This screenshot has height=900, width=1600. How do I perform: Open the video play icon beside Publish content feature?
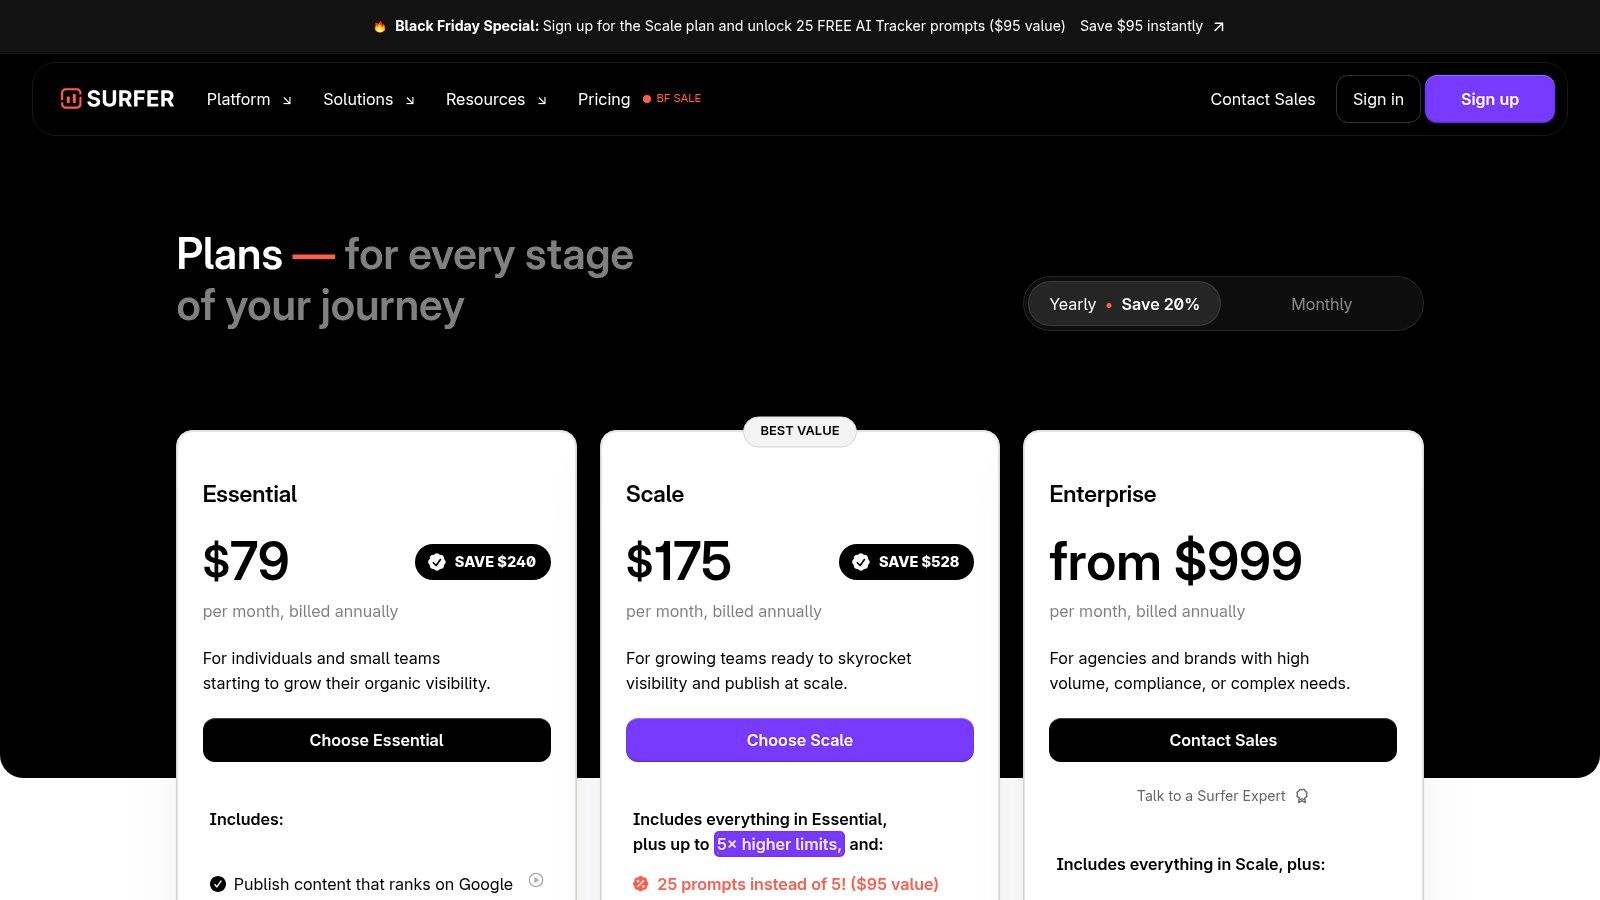click(x=538, y=882)
